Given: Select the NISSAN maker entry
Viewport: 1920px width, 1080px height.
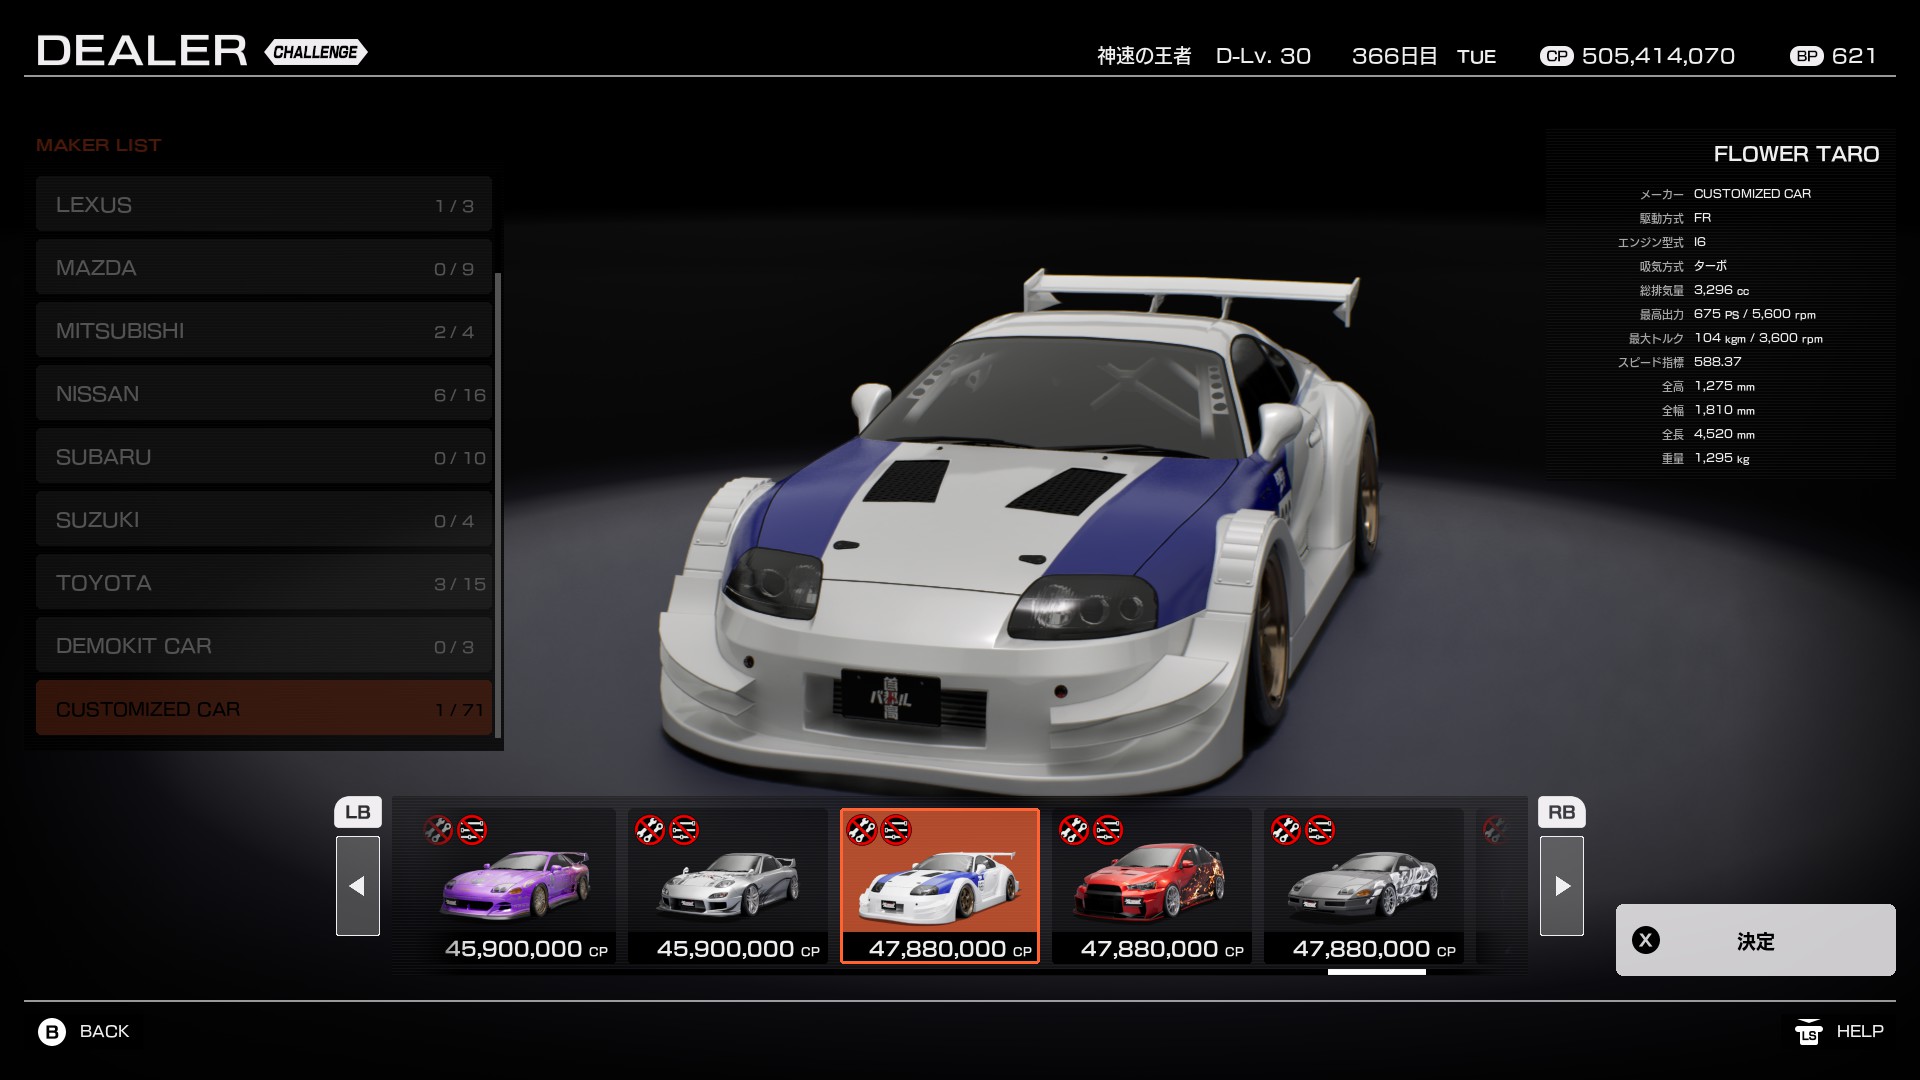Looking at the screenshot, I should [x=264, y=394].
